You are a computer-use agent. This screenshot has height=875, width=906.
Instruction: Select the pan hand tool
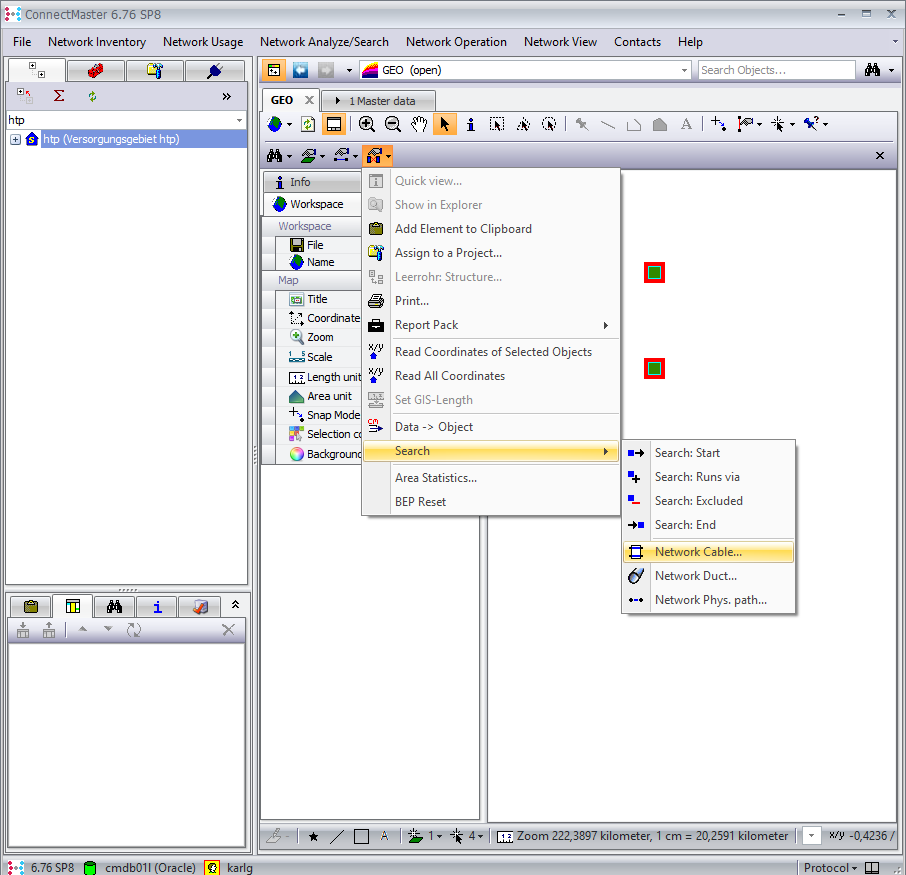(419, 124)
